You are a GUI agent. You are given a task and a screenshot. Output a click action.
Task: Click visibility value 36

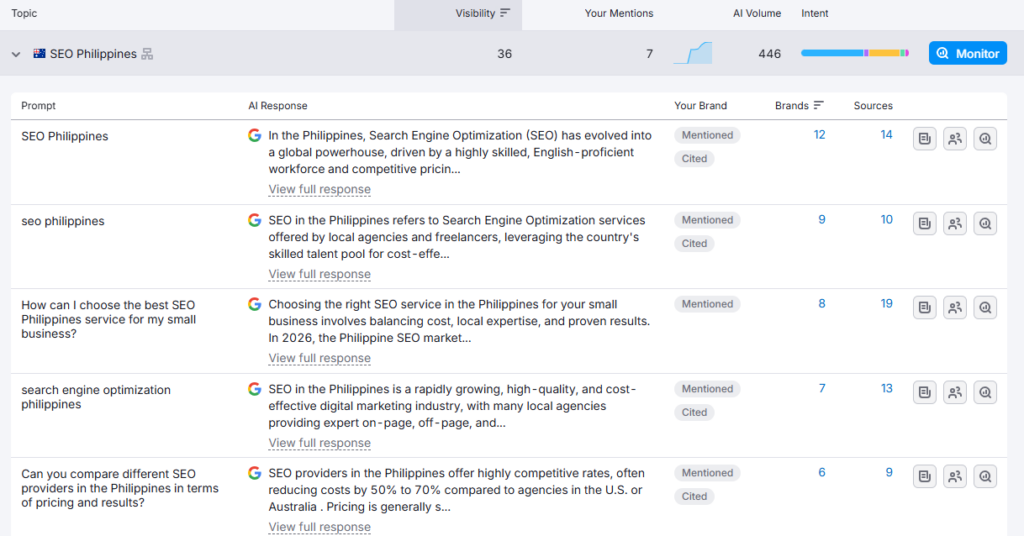pos(504,54)
